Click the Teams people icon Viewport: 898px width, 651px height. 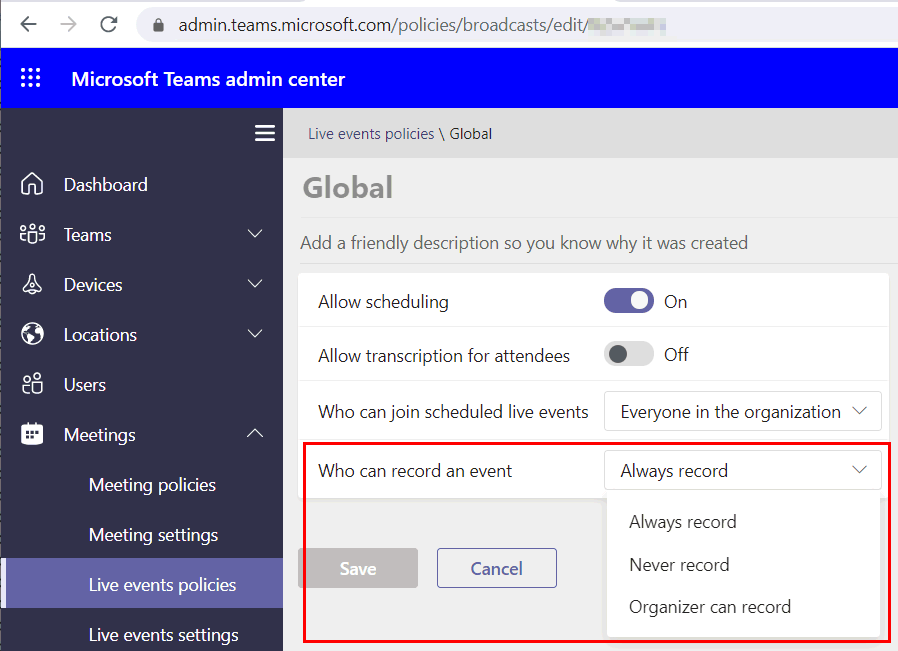click(32, 234)
